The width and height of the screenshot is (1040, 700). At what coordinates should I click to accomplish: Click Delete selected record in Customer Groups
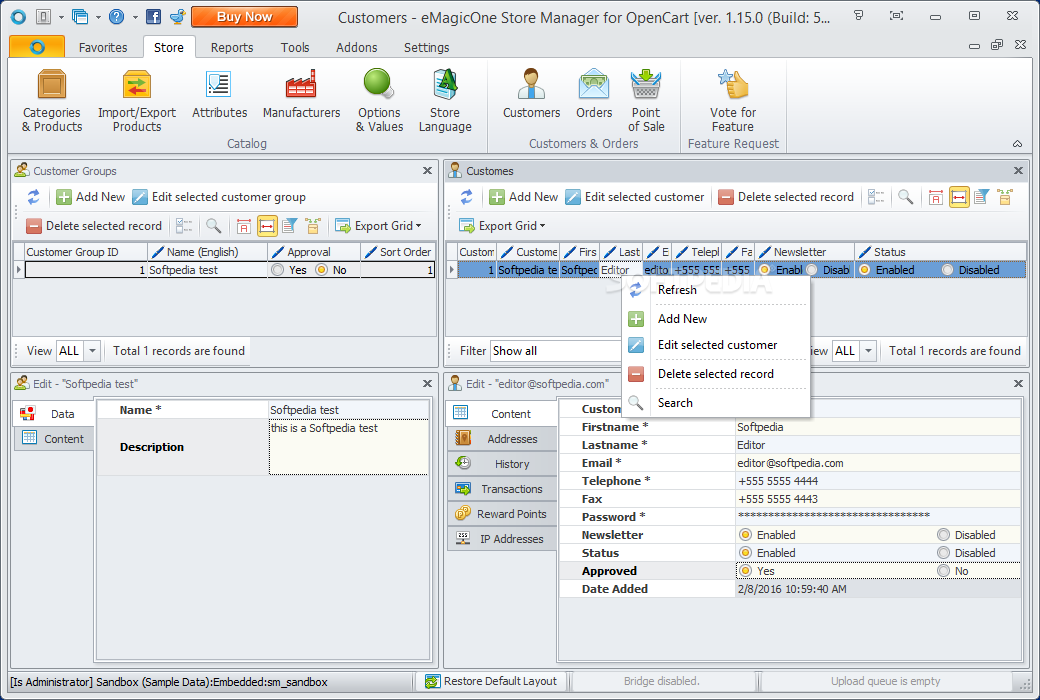(x=94, y=226)
